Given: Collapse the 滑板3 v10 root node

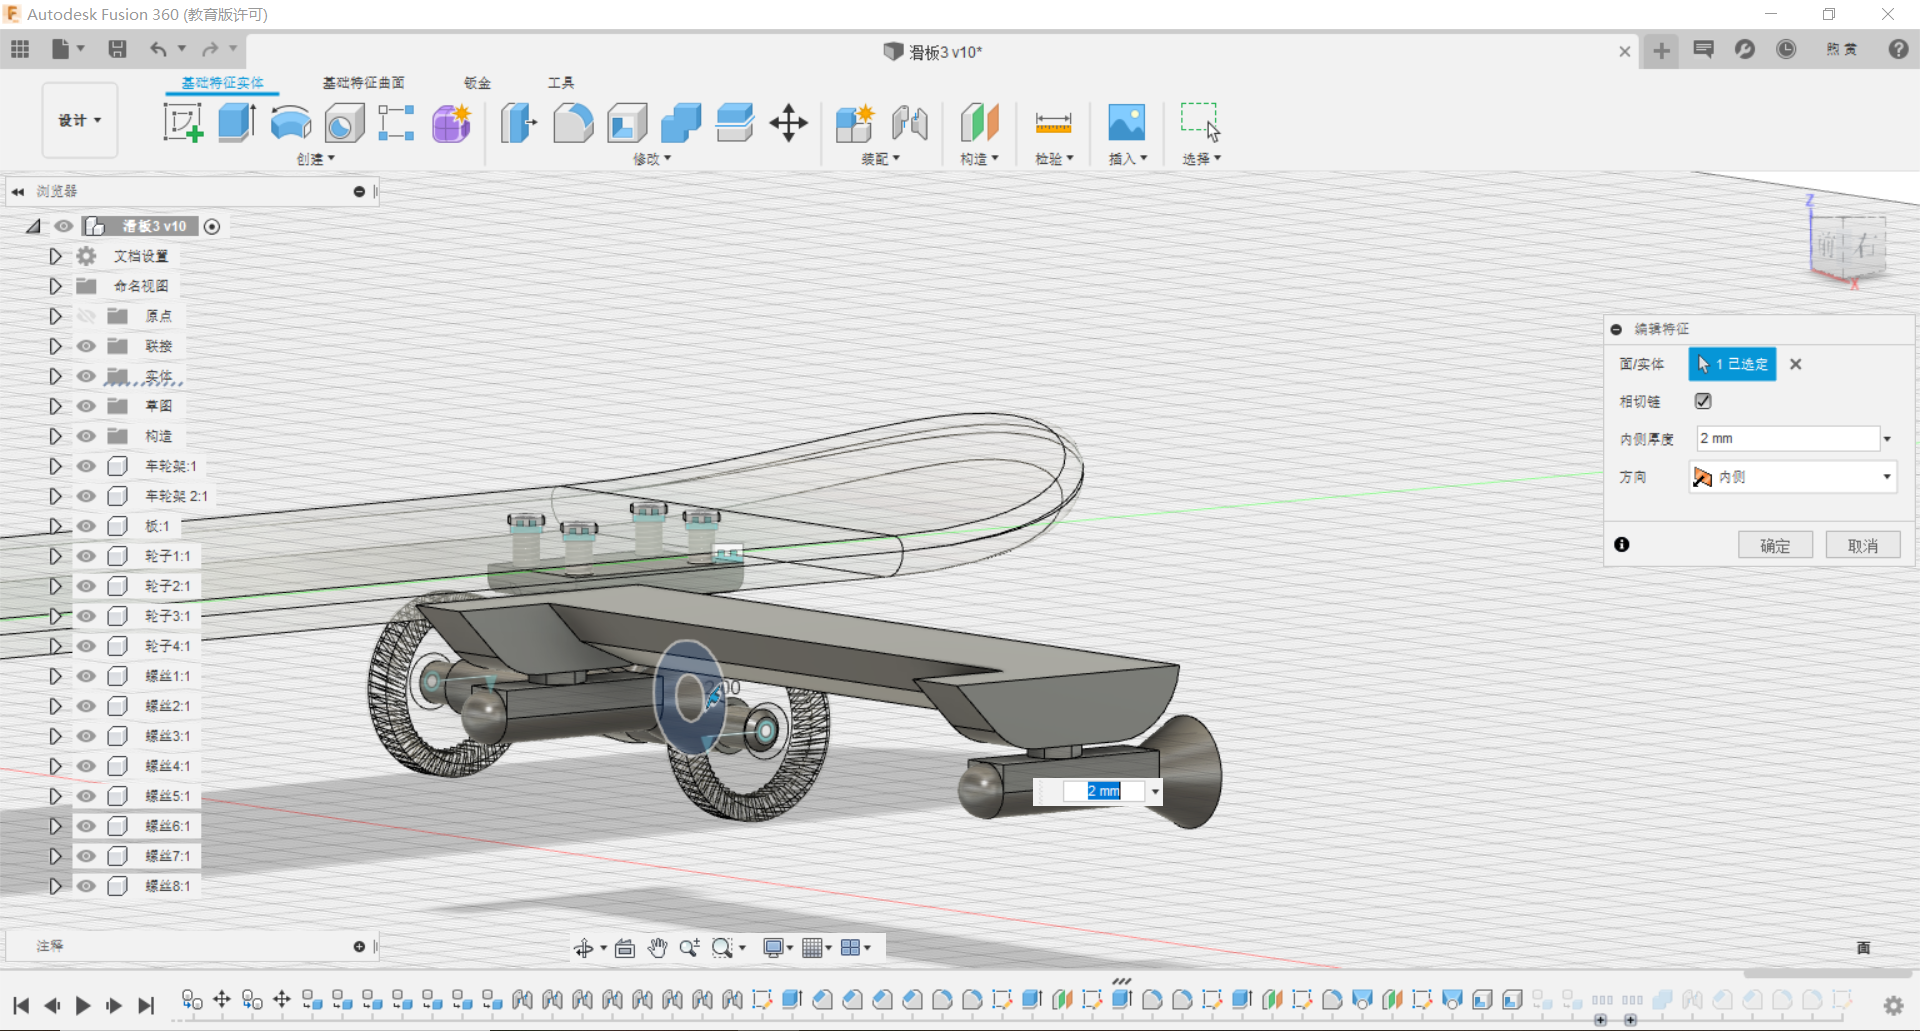Looking at the screenshot, I should [x=34, y=226].
